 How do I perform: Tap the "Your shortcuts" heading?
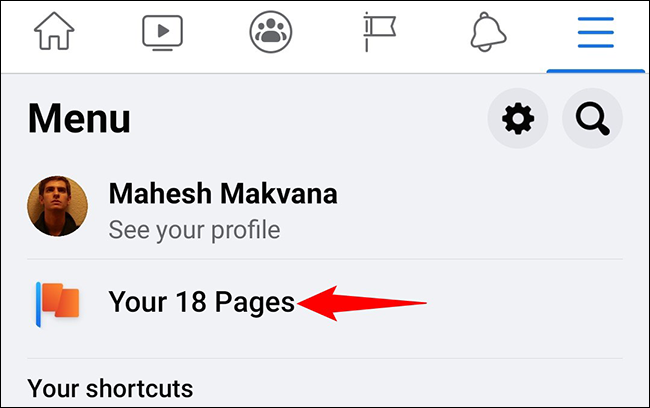coord(109,387)
